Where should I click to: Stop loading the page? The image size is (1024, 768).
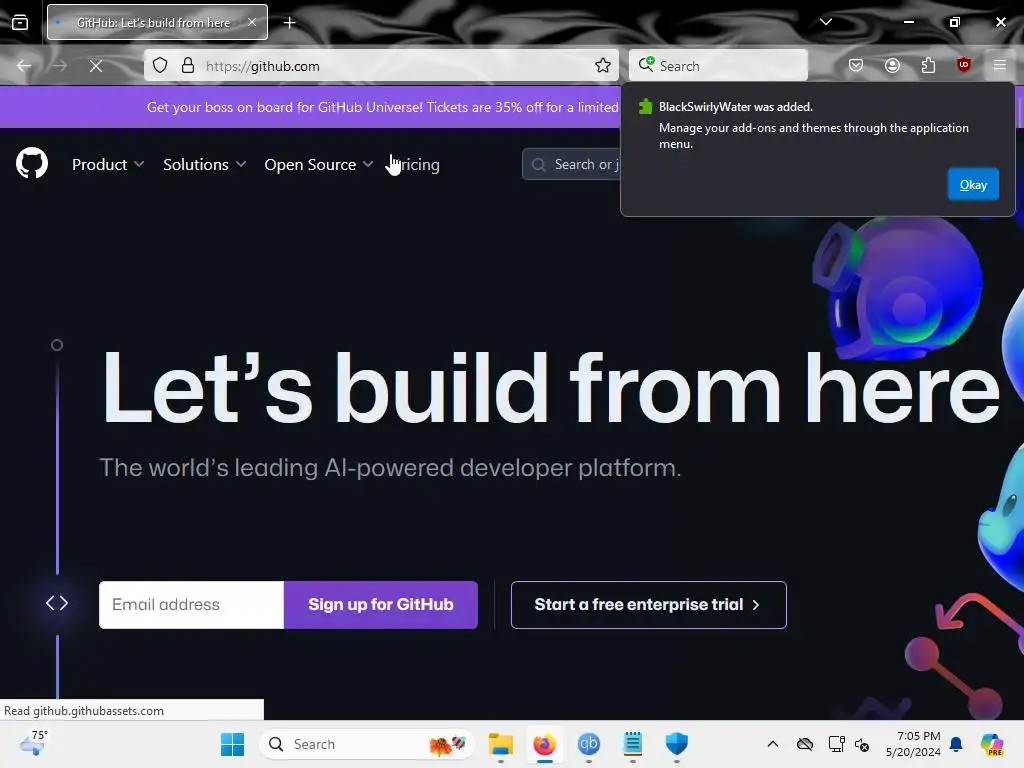[x=96, y=65]
